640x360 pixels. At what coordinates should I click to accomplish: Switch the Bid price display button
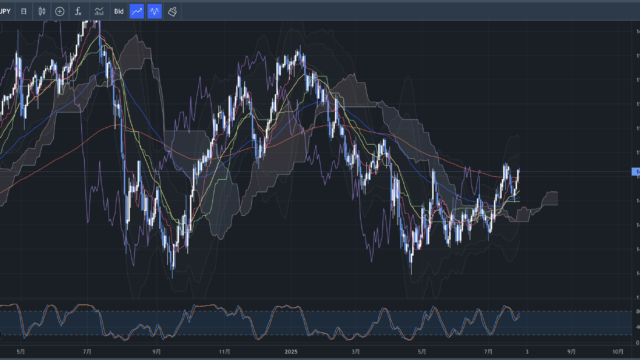coord(119,11)
